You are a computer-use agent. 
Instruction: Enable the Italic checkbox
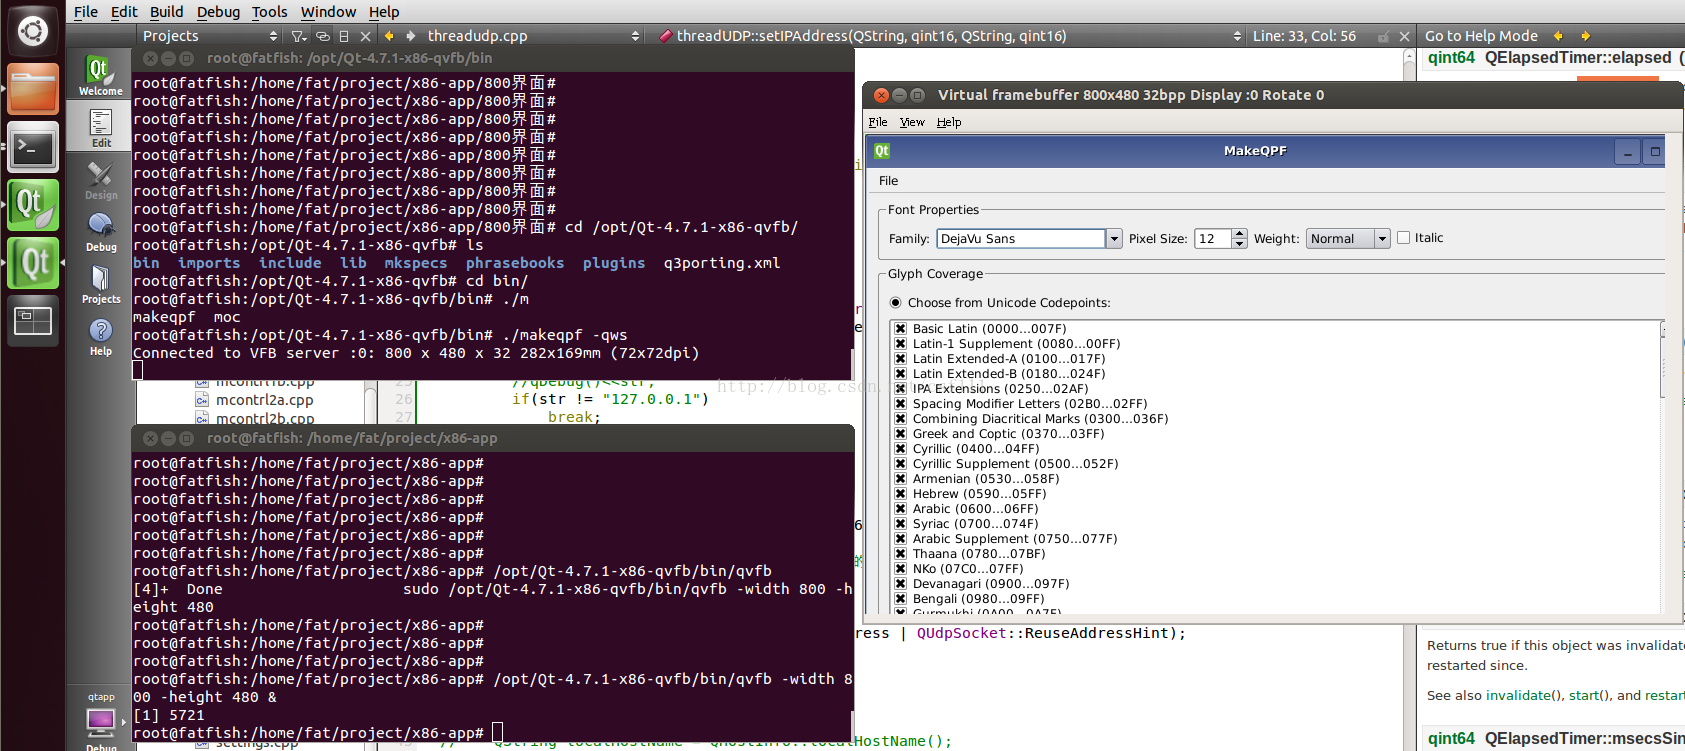pyautogui.click(x=1403, y=238)
